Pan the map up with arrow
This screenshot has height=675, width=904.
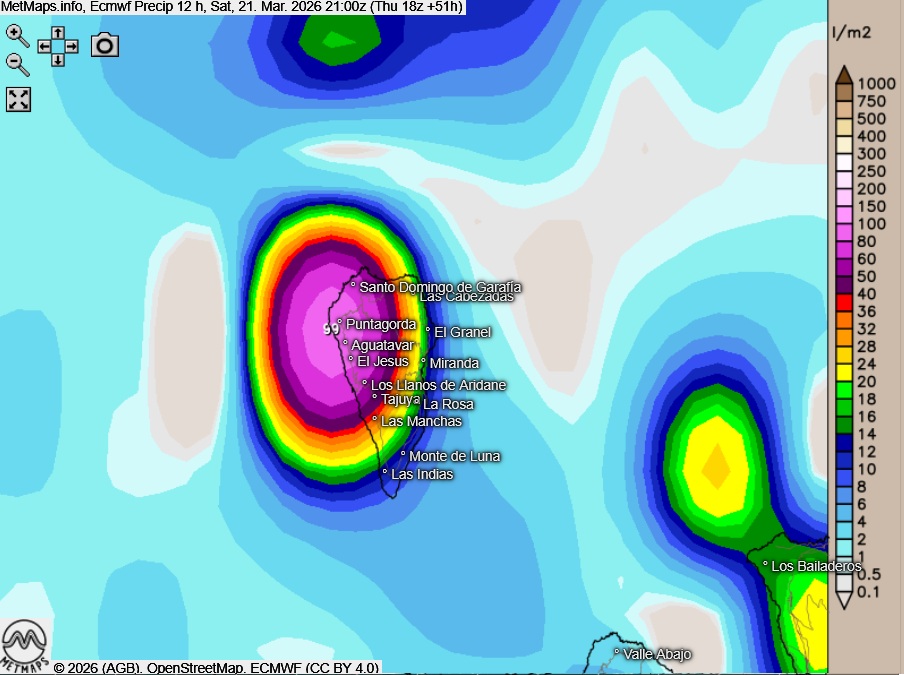(58, 33)
